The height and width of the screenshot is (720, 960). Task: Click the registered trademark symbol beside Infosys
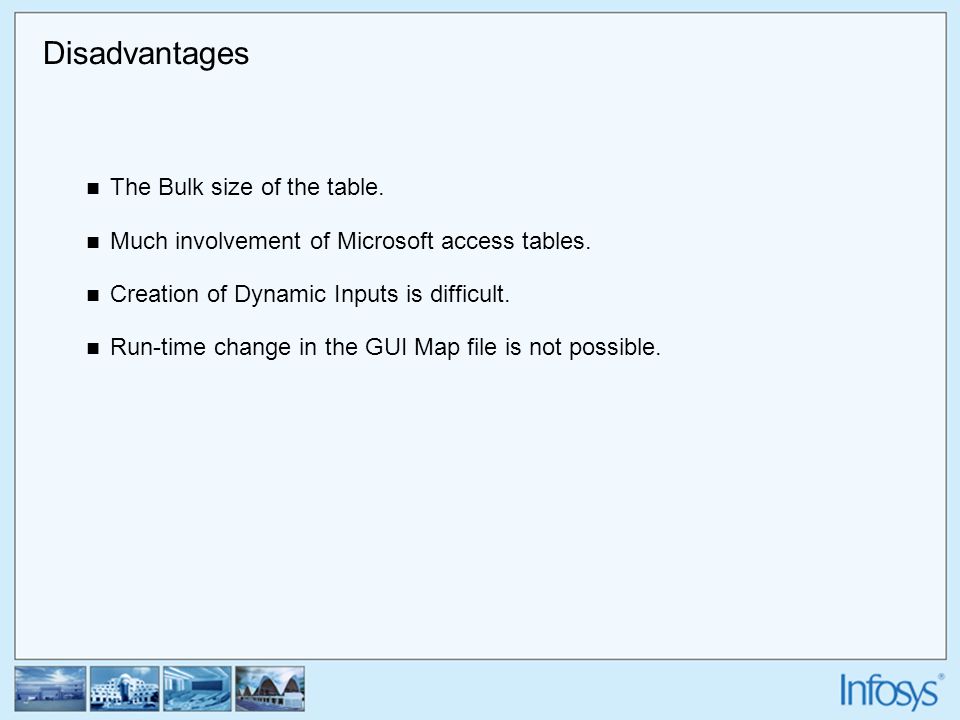coord(941,677)
